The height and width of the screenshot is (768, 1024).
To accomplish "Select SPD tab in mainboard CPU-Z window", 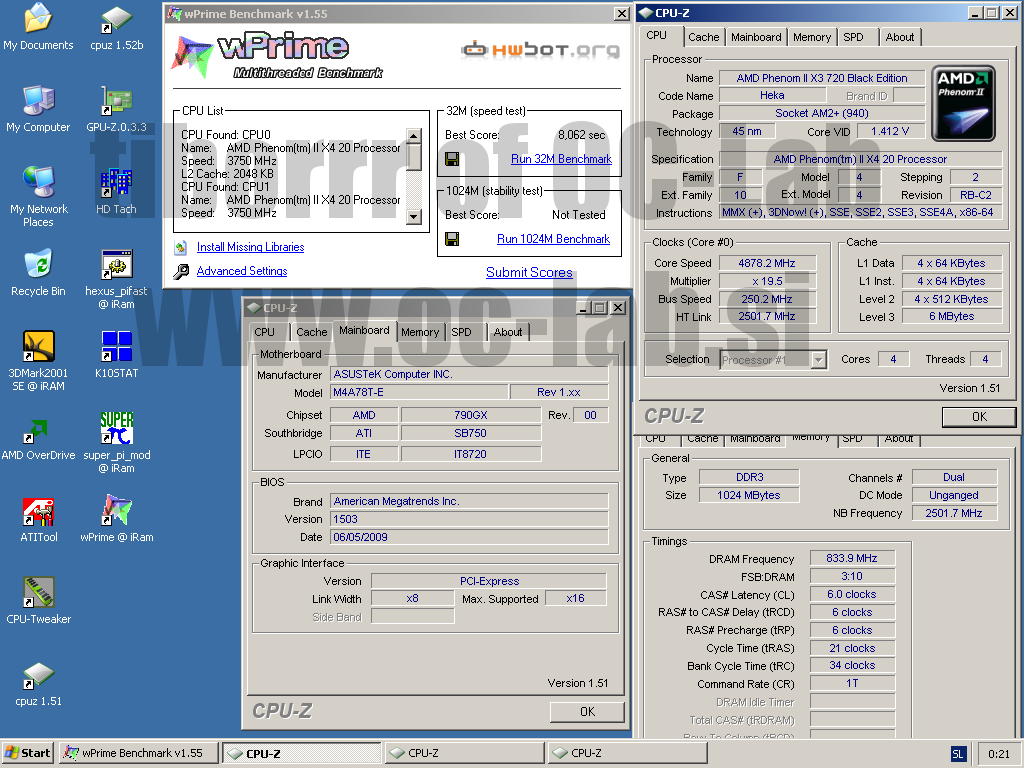I will (461, 332).
